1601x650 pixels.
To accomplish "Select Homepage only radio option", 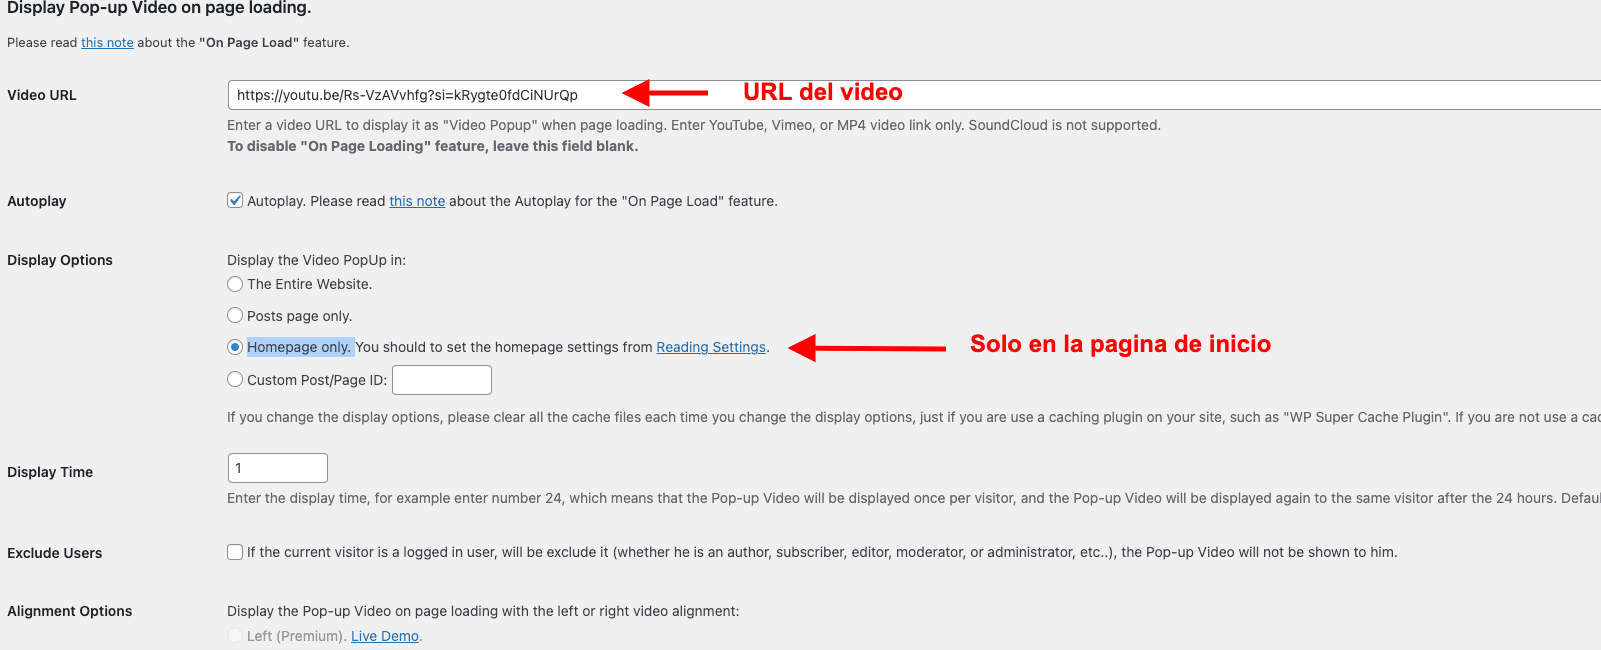I will tap(235, 347).
